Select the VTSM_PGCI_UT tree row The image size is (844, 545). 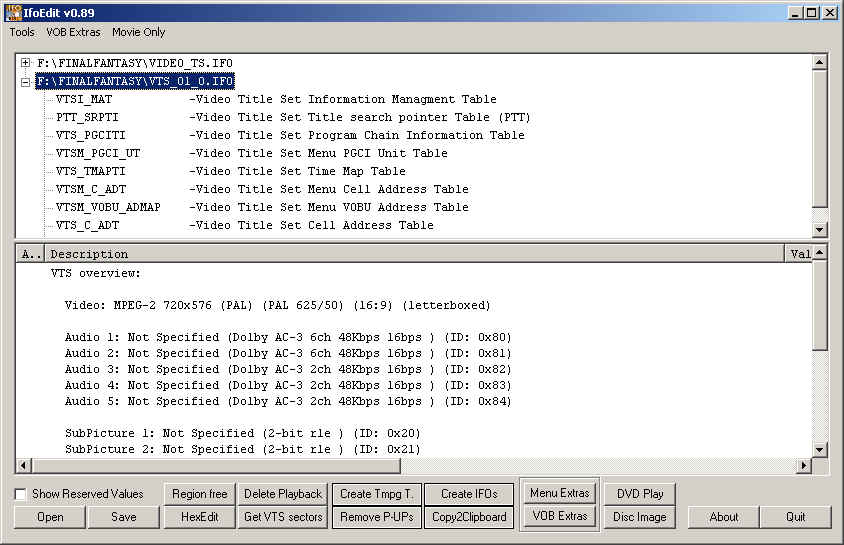251,153
